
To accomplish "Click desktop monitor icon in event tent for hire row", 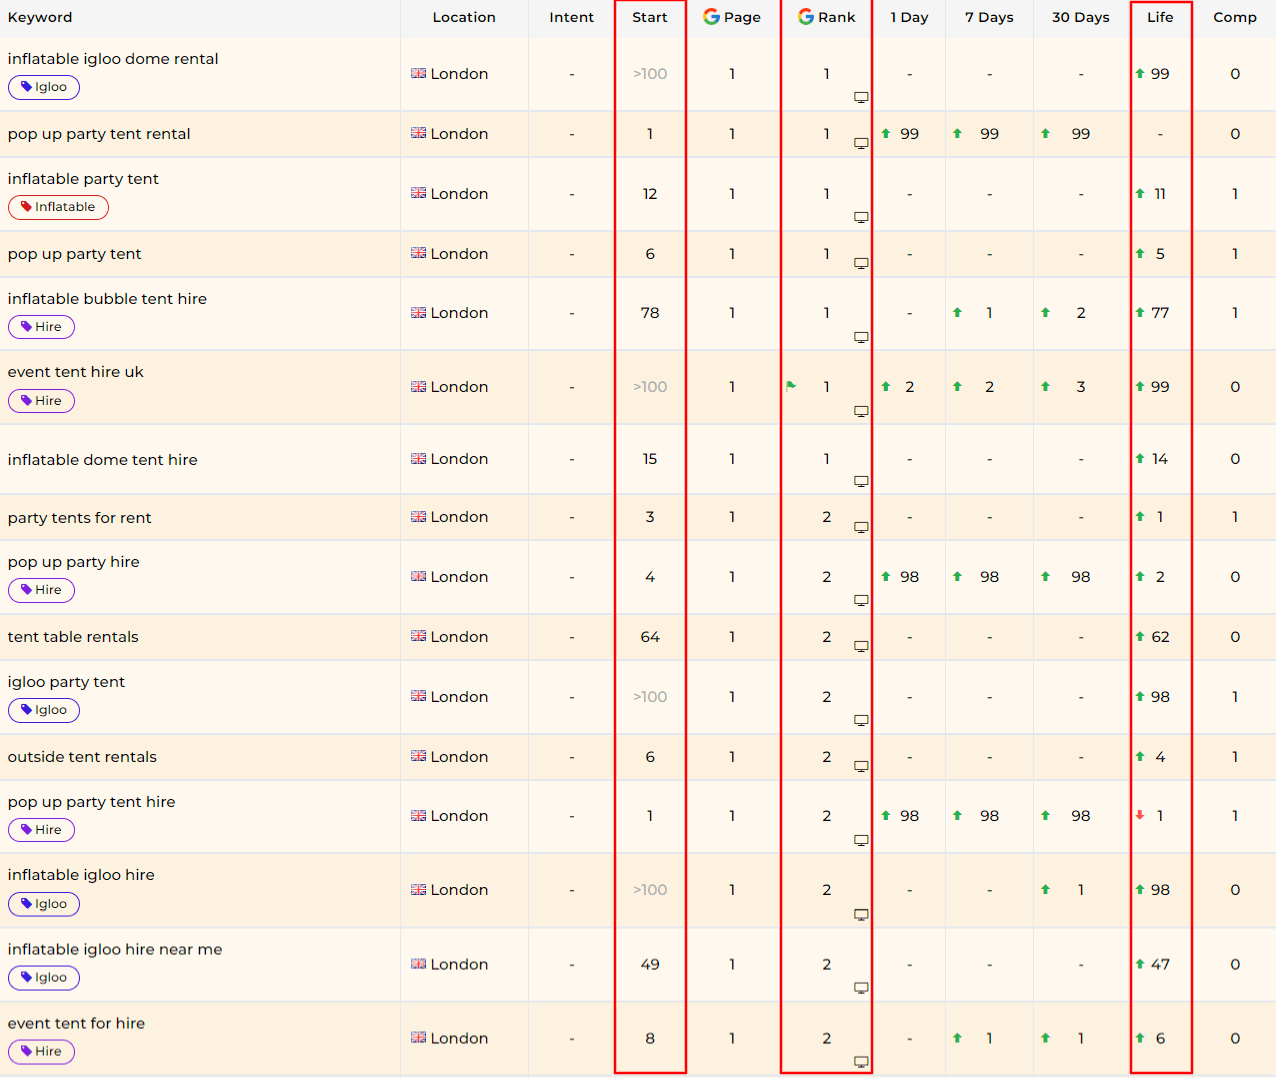I will [x=860, y=1061].
